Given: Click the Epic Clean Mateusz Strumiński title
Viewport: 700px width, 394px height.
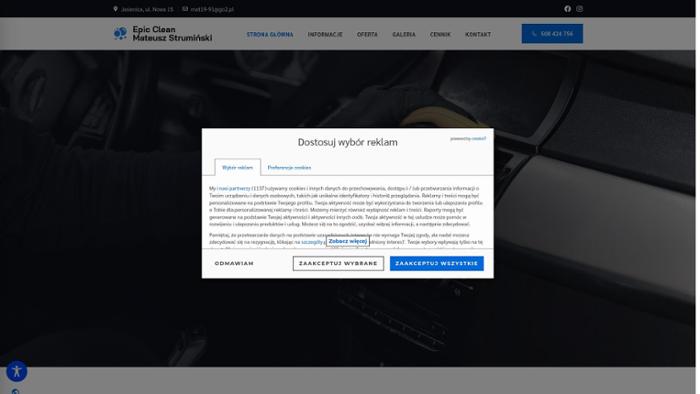Looking at the screenshot, I should click(173, 34).
